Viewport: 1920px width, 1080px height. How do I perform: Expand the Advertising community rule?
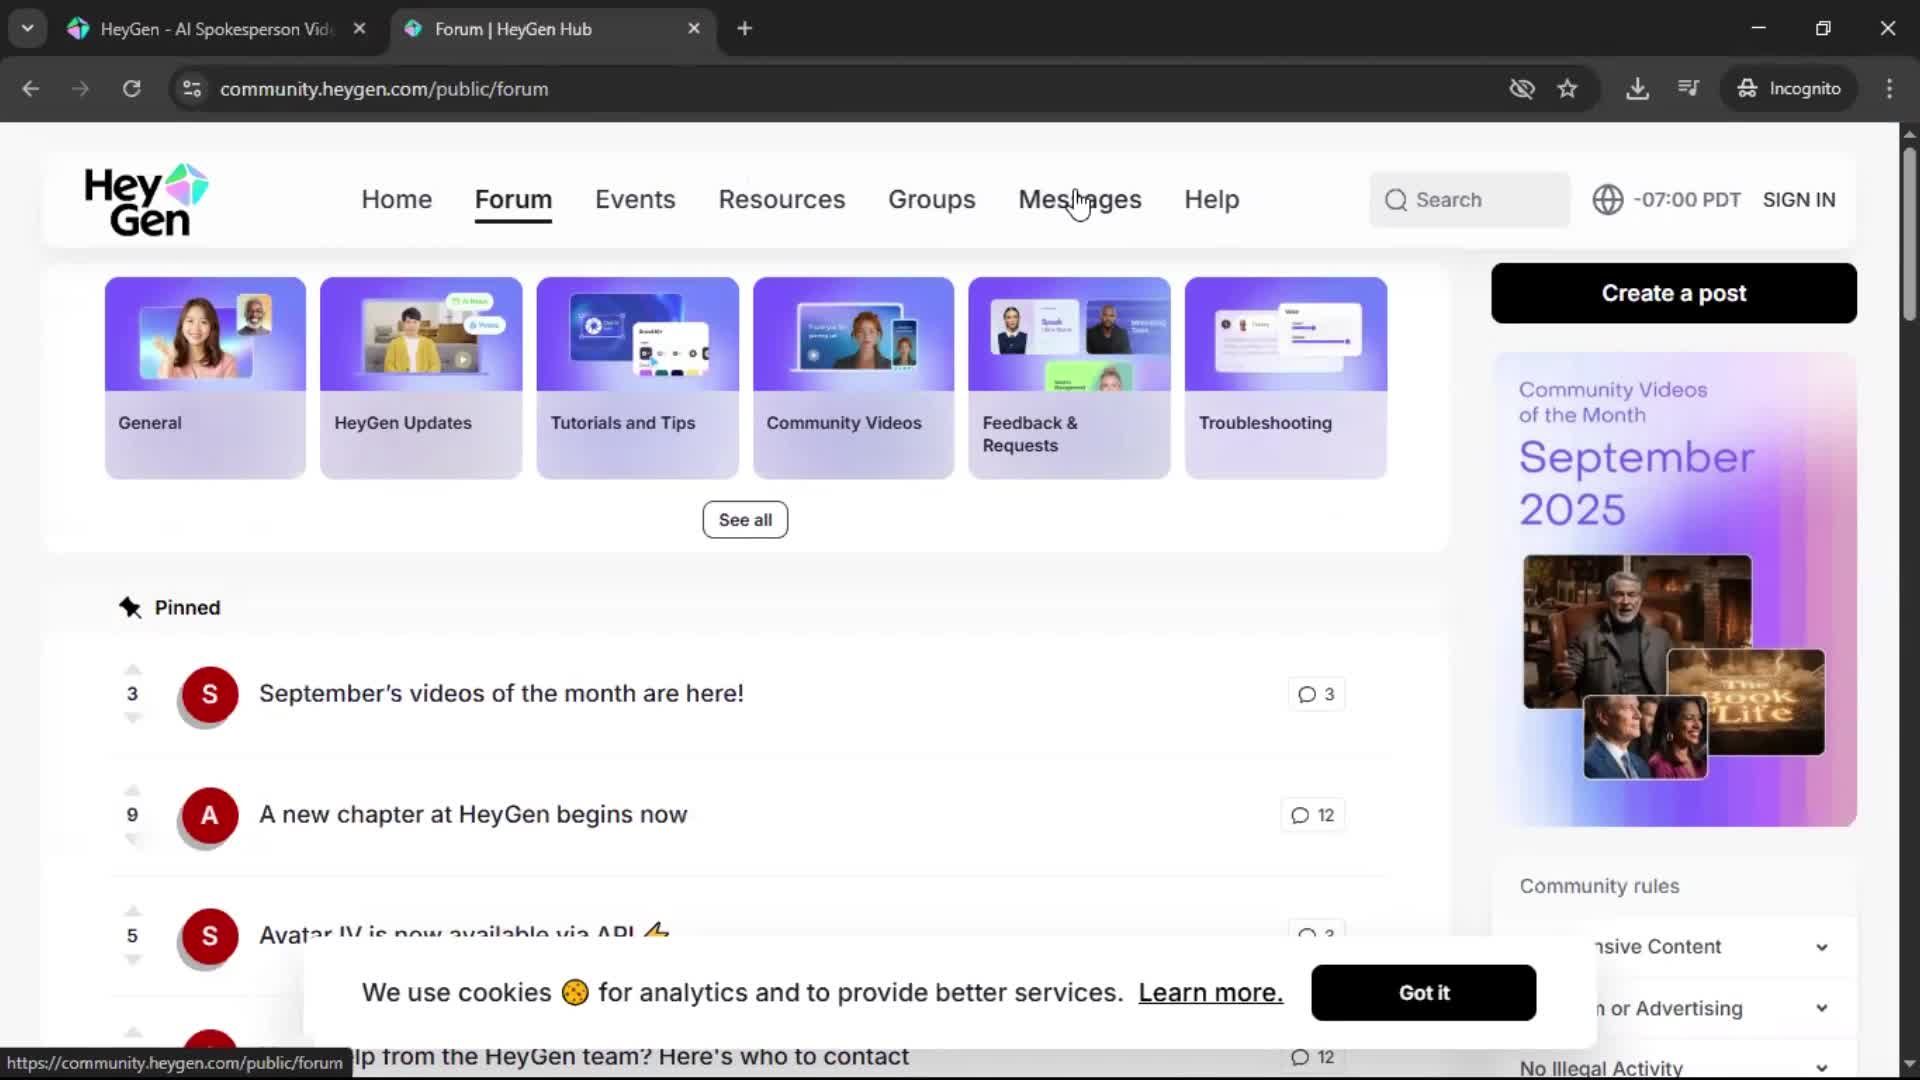[1821, 1008]
